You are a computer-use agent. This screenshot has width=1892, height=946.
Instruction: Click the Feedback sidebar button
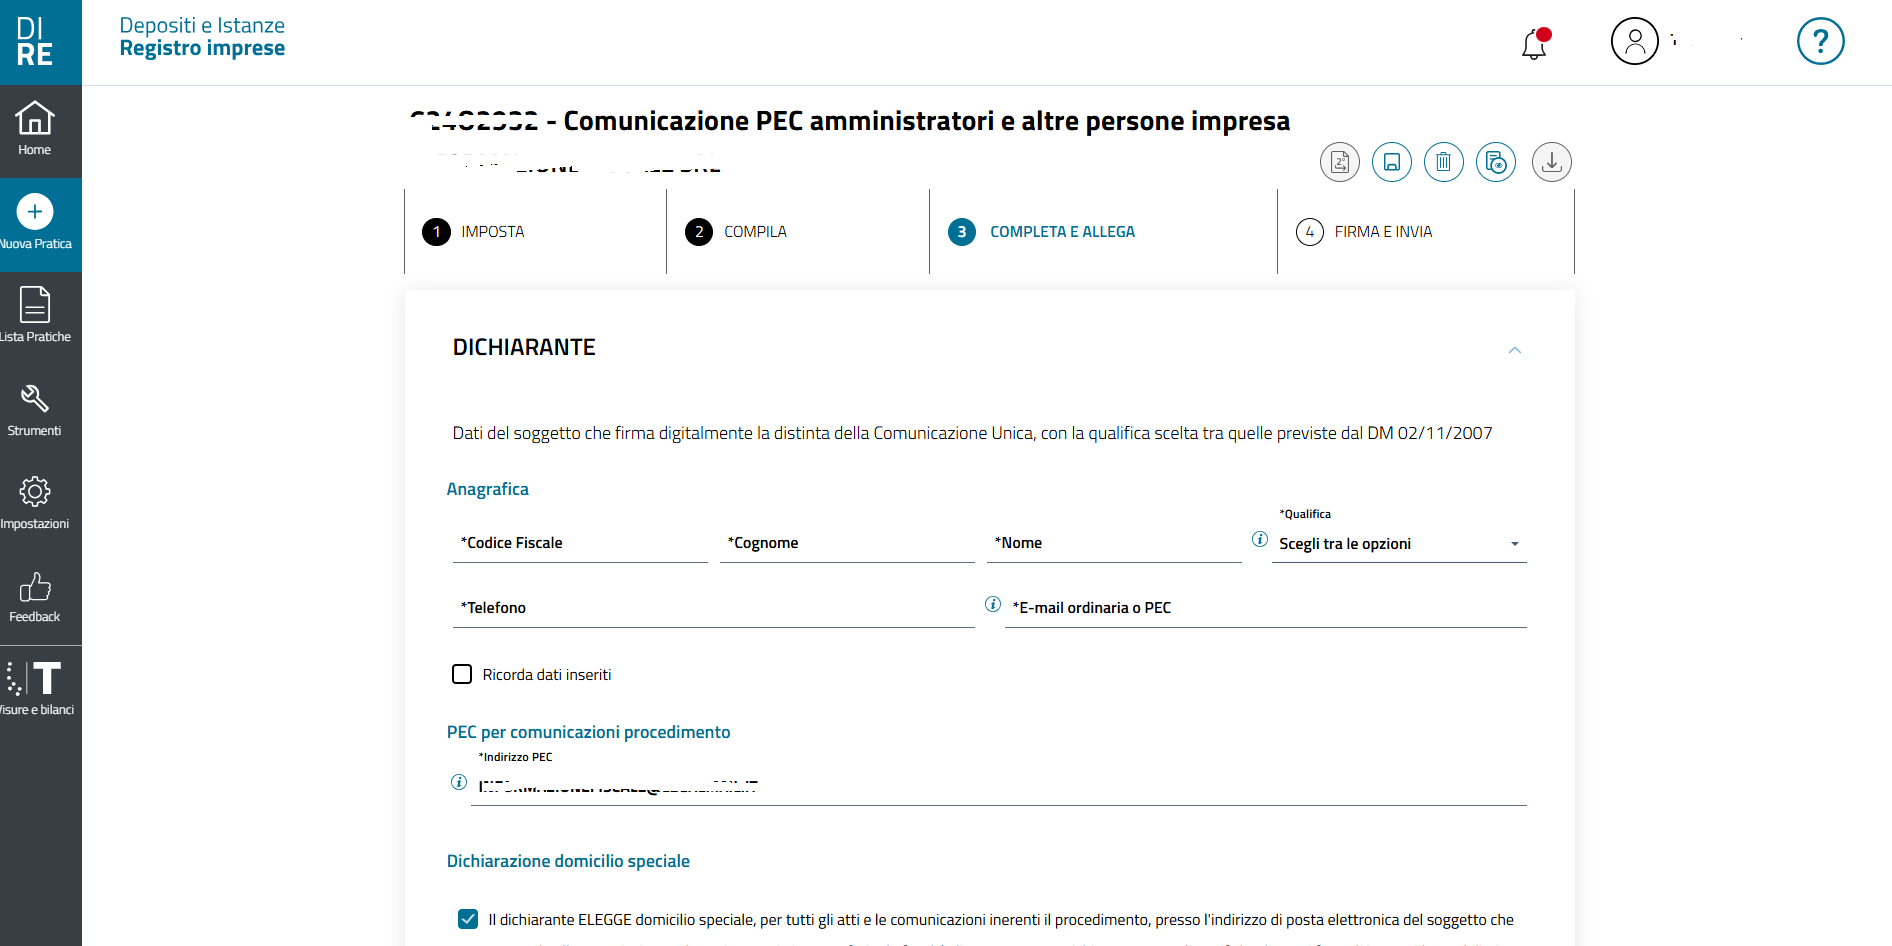tap(35, 597)
